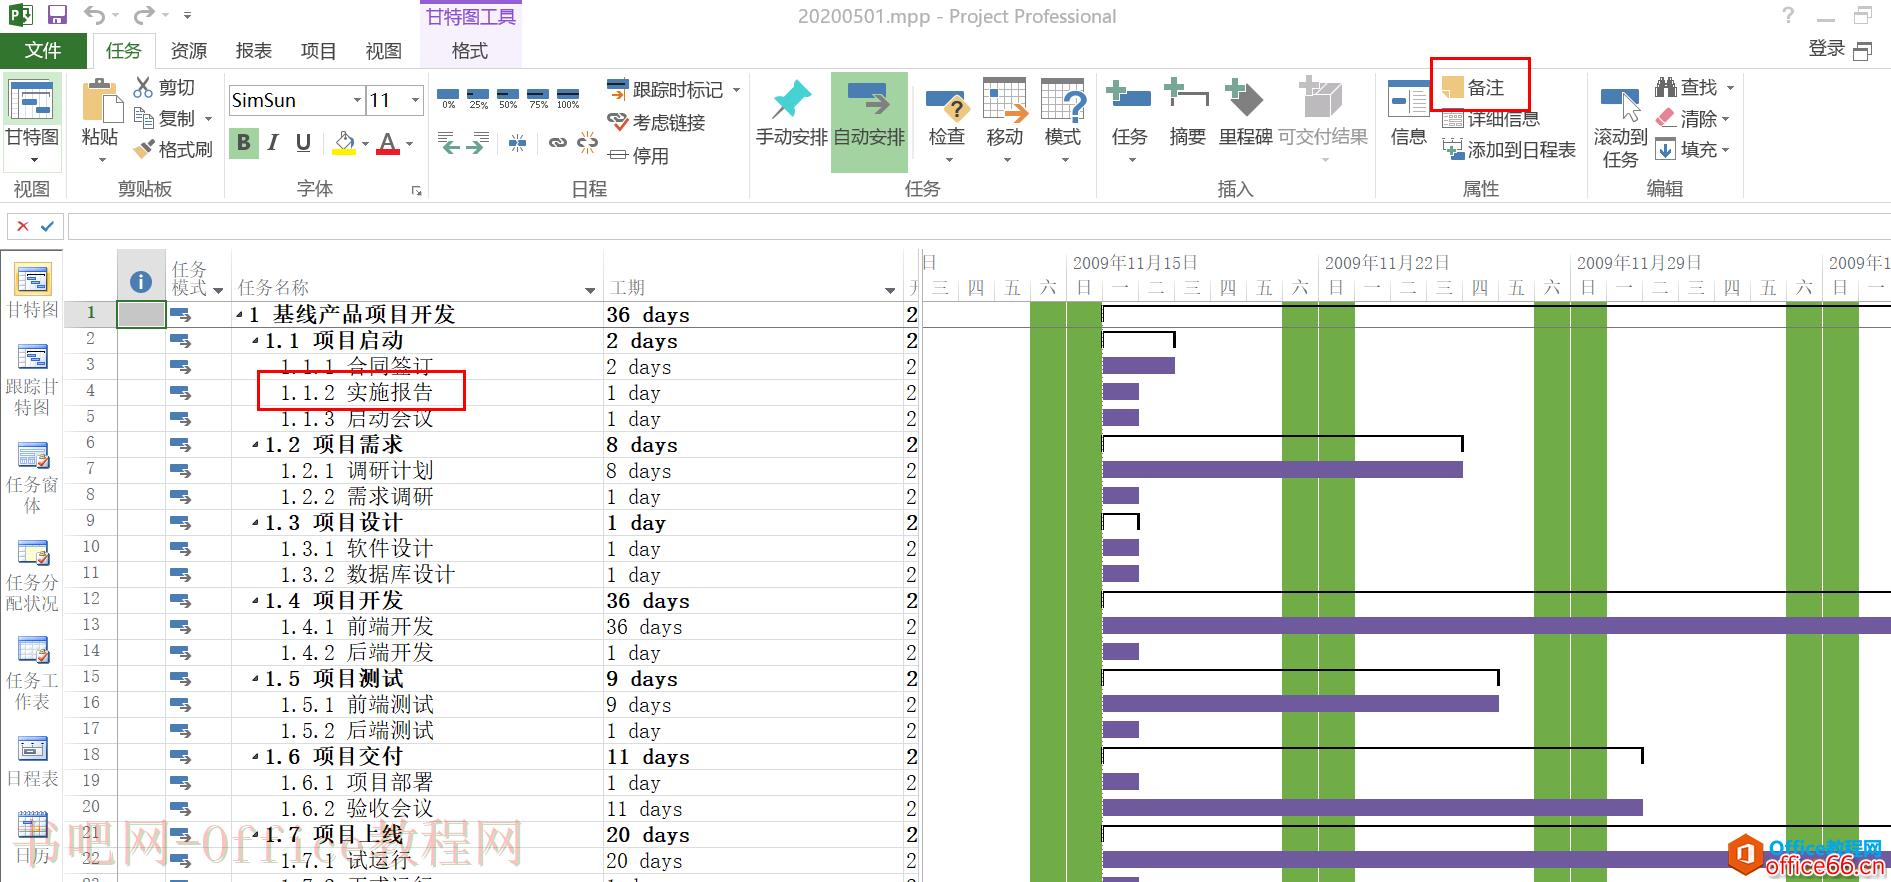Viewport: 1891px width, 882px height.
Task: Switch to the View (视图) tab
Action: click(383, 51)
